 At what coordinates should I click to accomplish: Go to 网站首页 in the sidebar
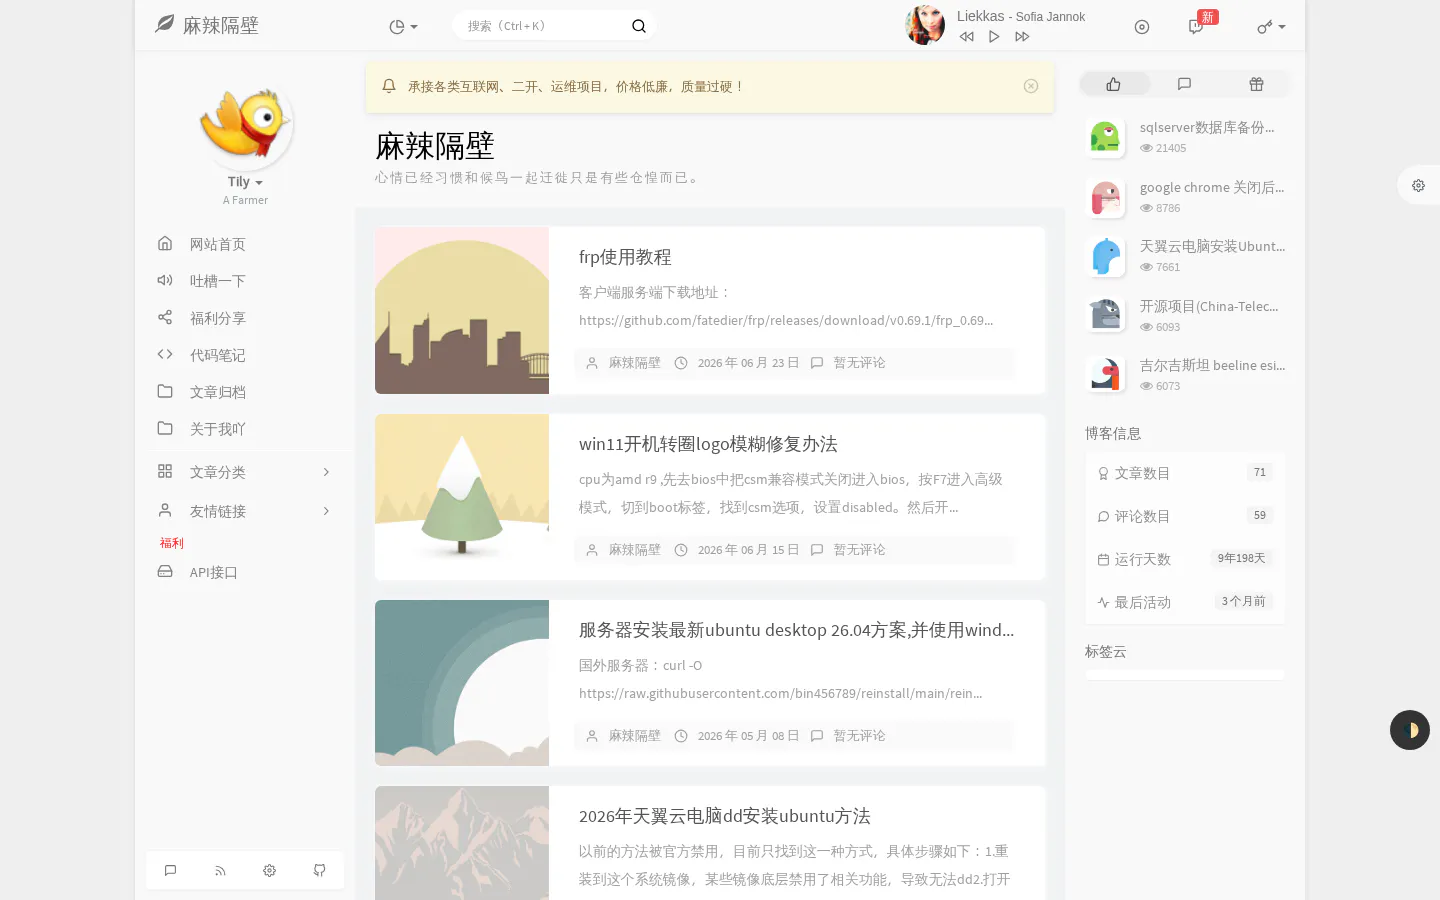245,244
